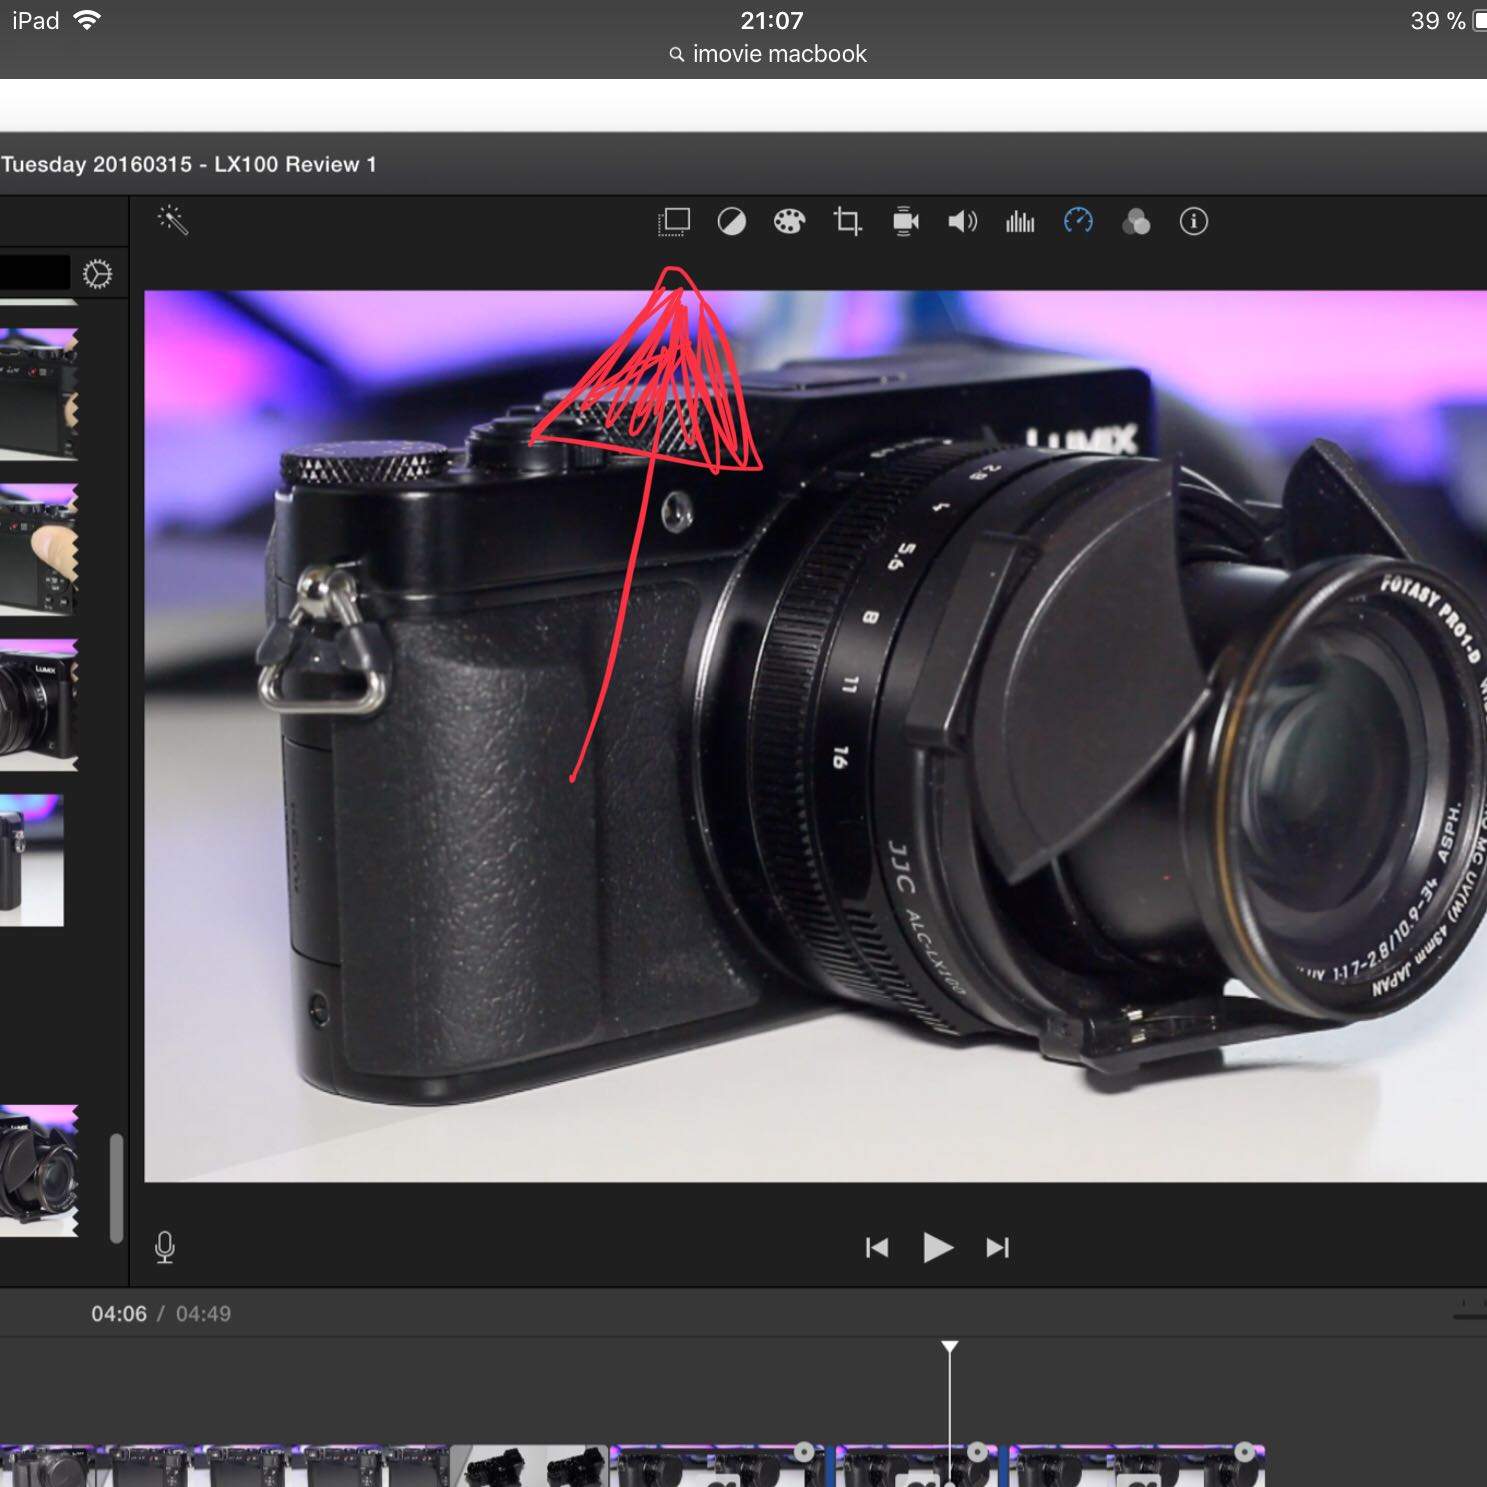Click the 04:49 total duration text
The image size is (1487, 1487).
click(x=203, y=1314)
